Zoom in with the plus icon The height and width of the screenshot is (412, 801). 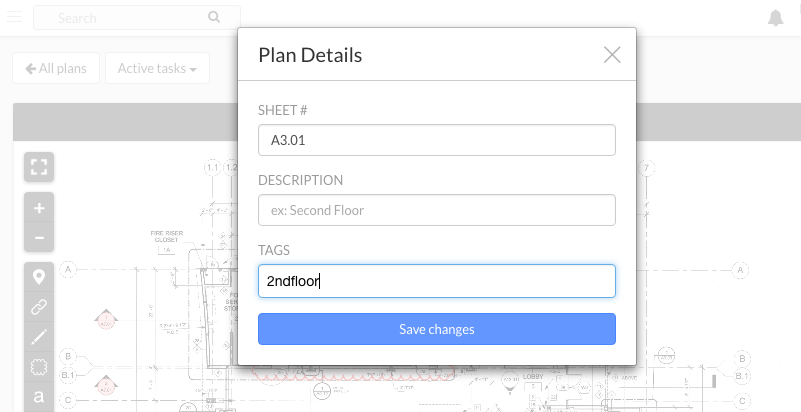pyautogui.click(x=39, y=208)
